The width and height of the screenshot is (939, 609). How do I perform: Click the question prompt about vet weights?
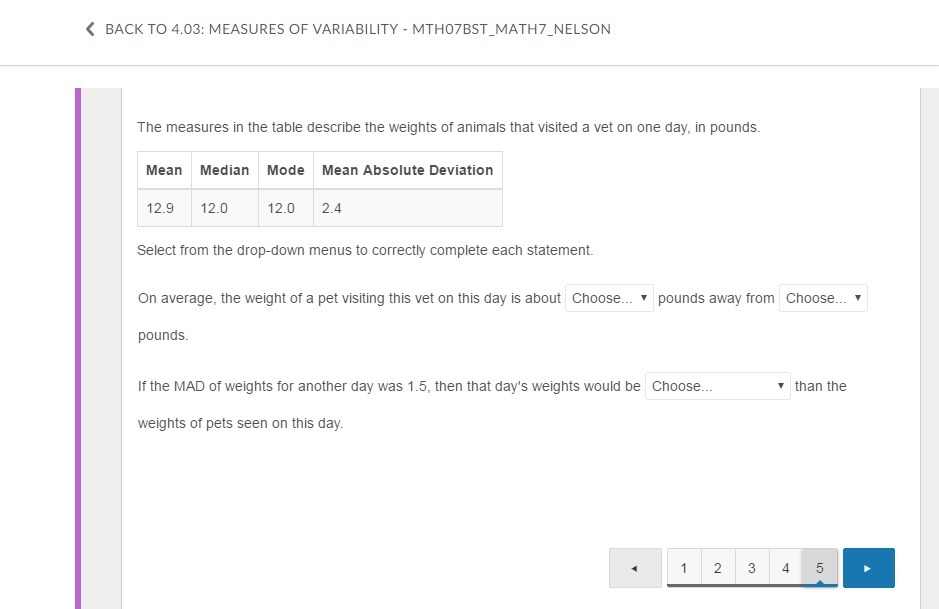point(448,128)
